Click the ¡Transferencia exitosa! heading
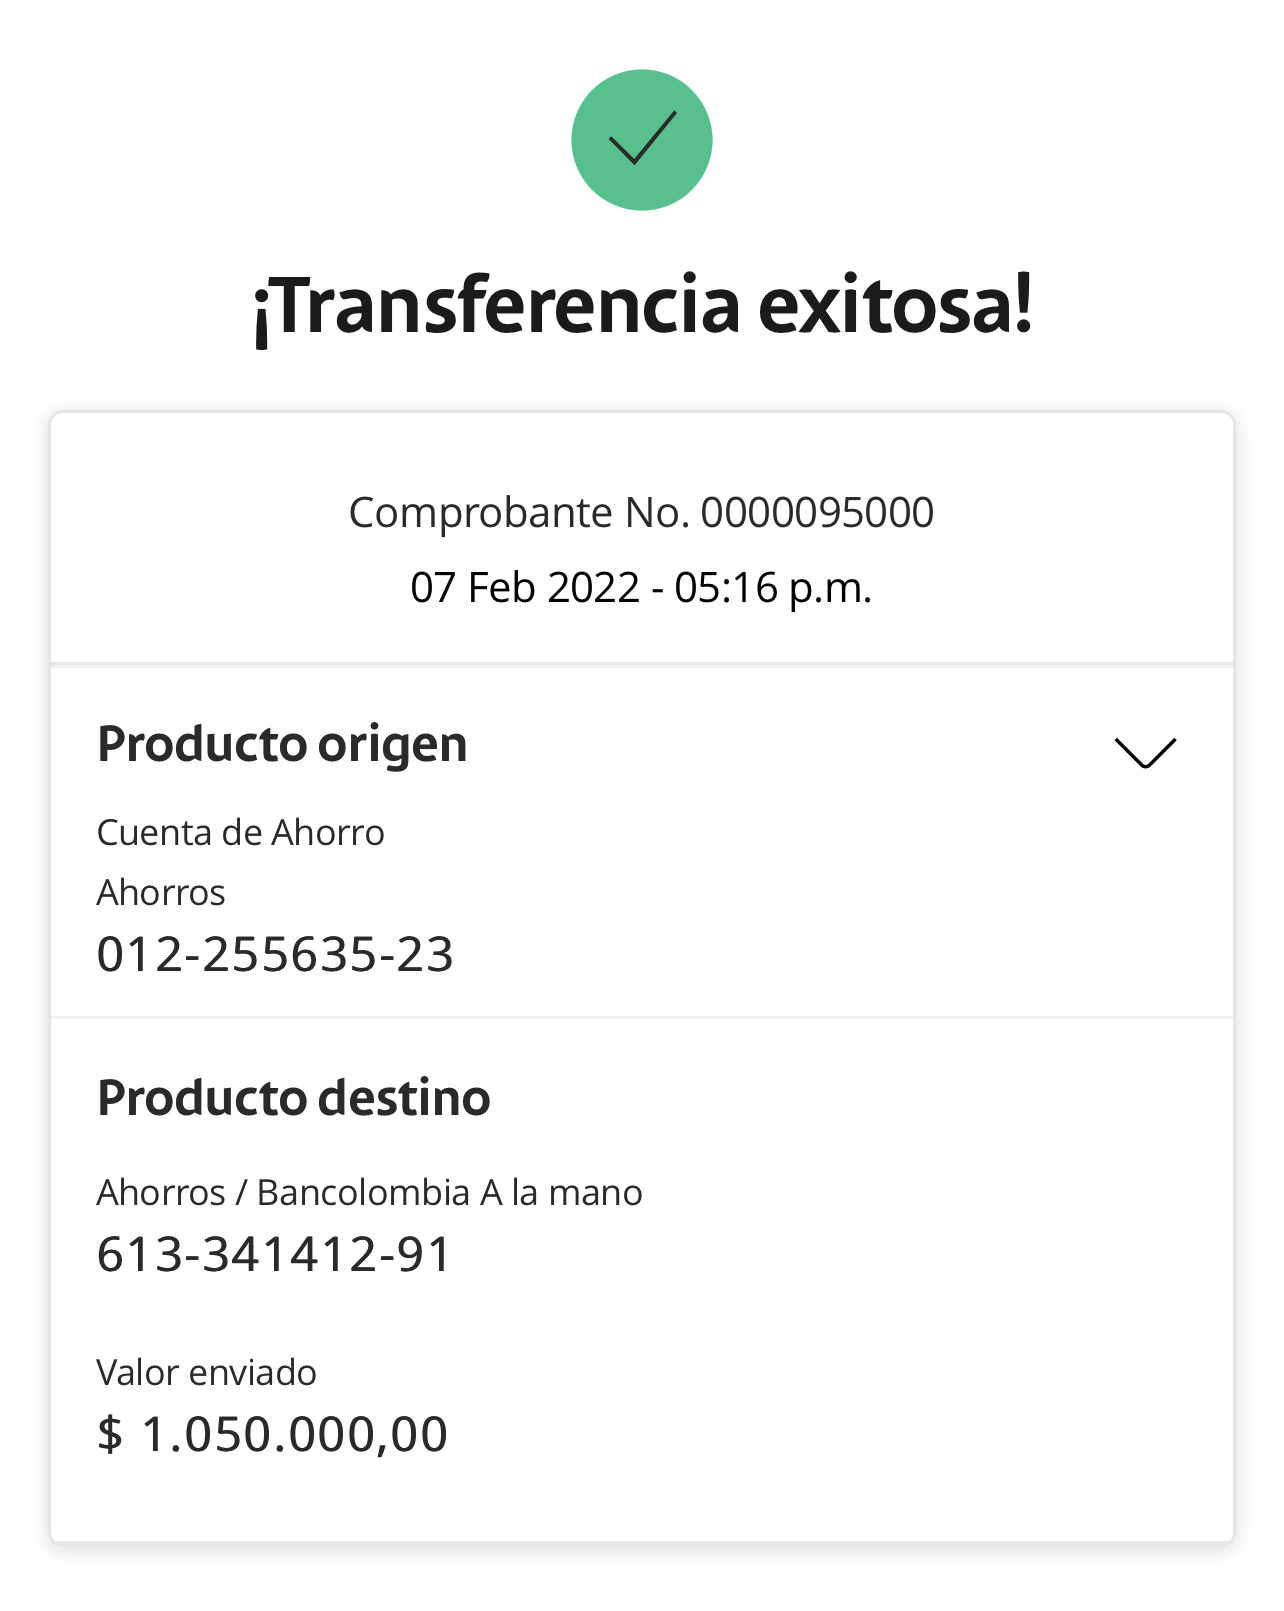Screen dimensions: 1284x1611 (641, 306)
